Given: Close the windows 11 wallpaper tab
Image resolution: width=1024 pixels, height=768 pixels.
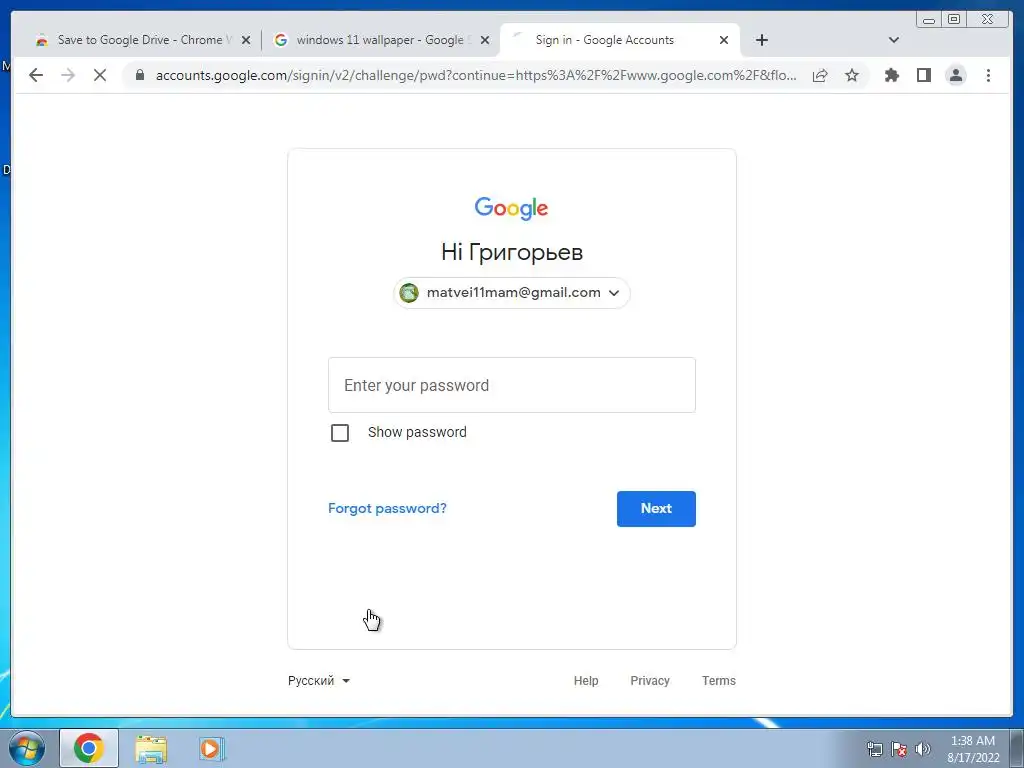Looking at the screenshot, I should coord(485,40).
